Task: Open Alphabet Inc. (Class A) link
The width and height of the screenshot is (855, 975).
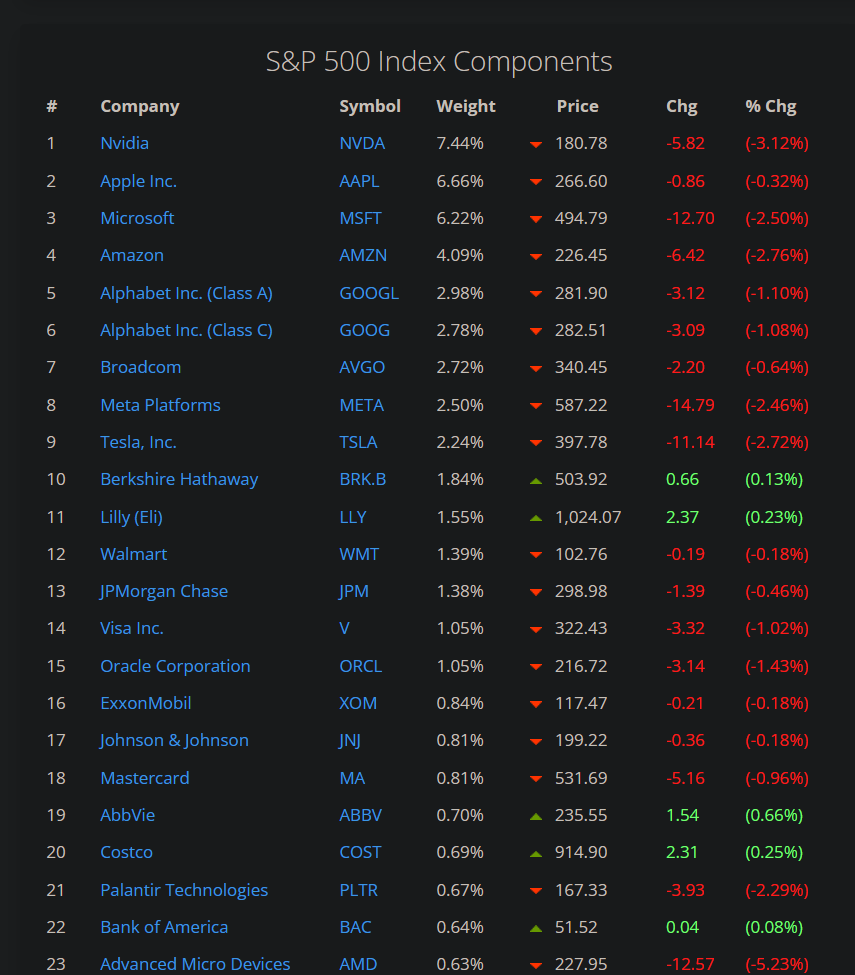Action: click(187, 293)
